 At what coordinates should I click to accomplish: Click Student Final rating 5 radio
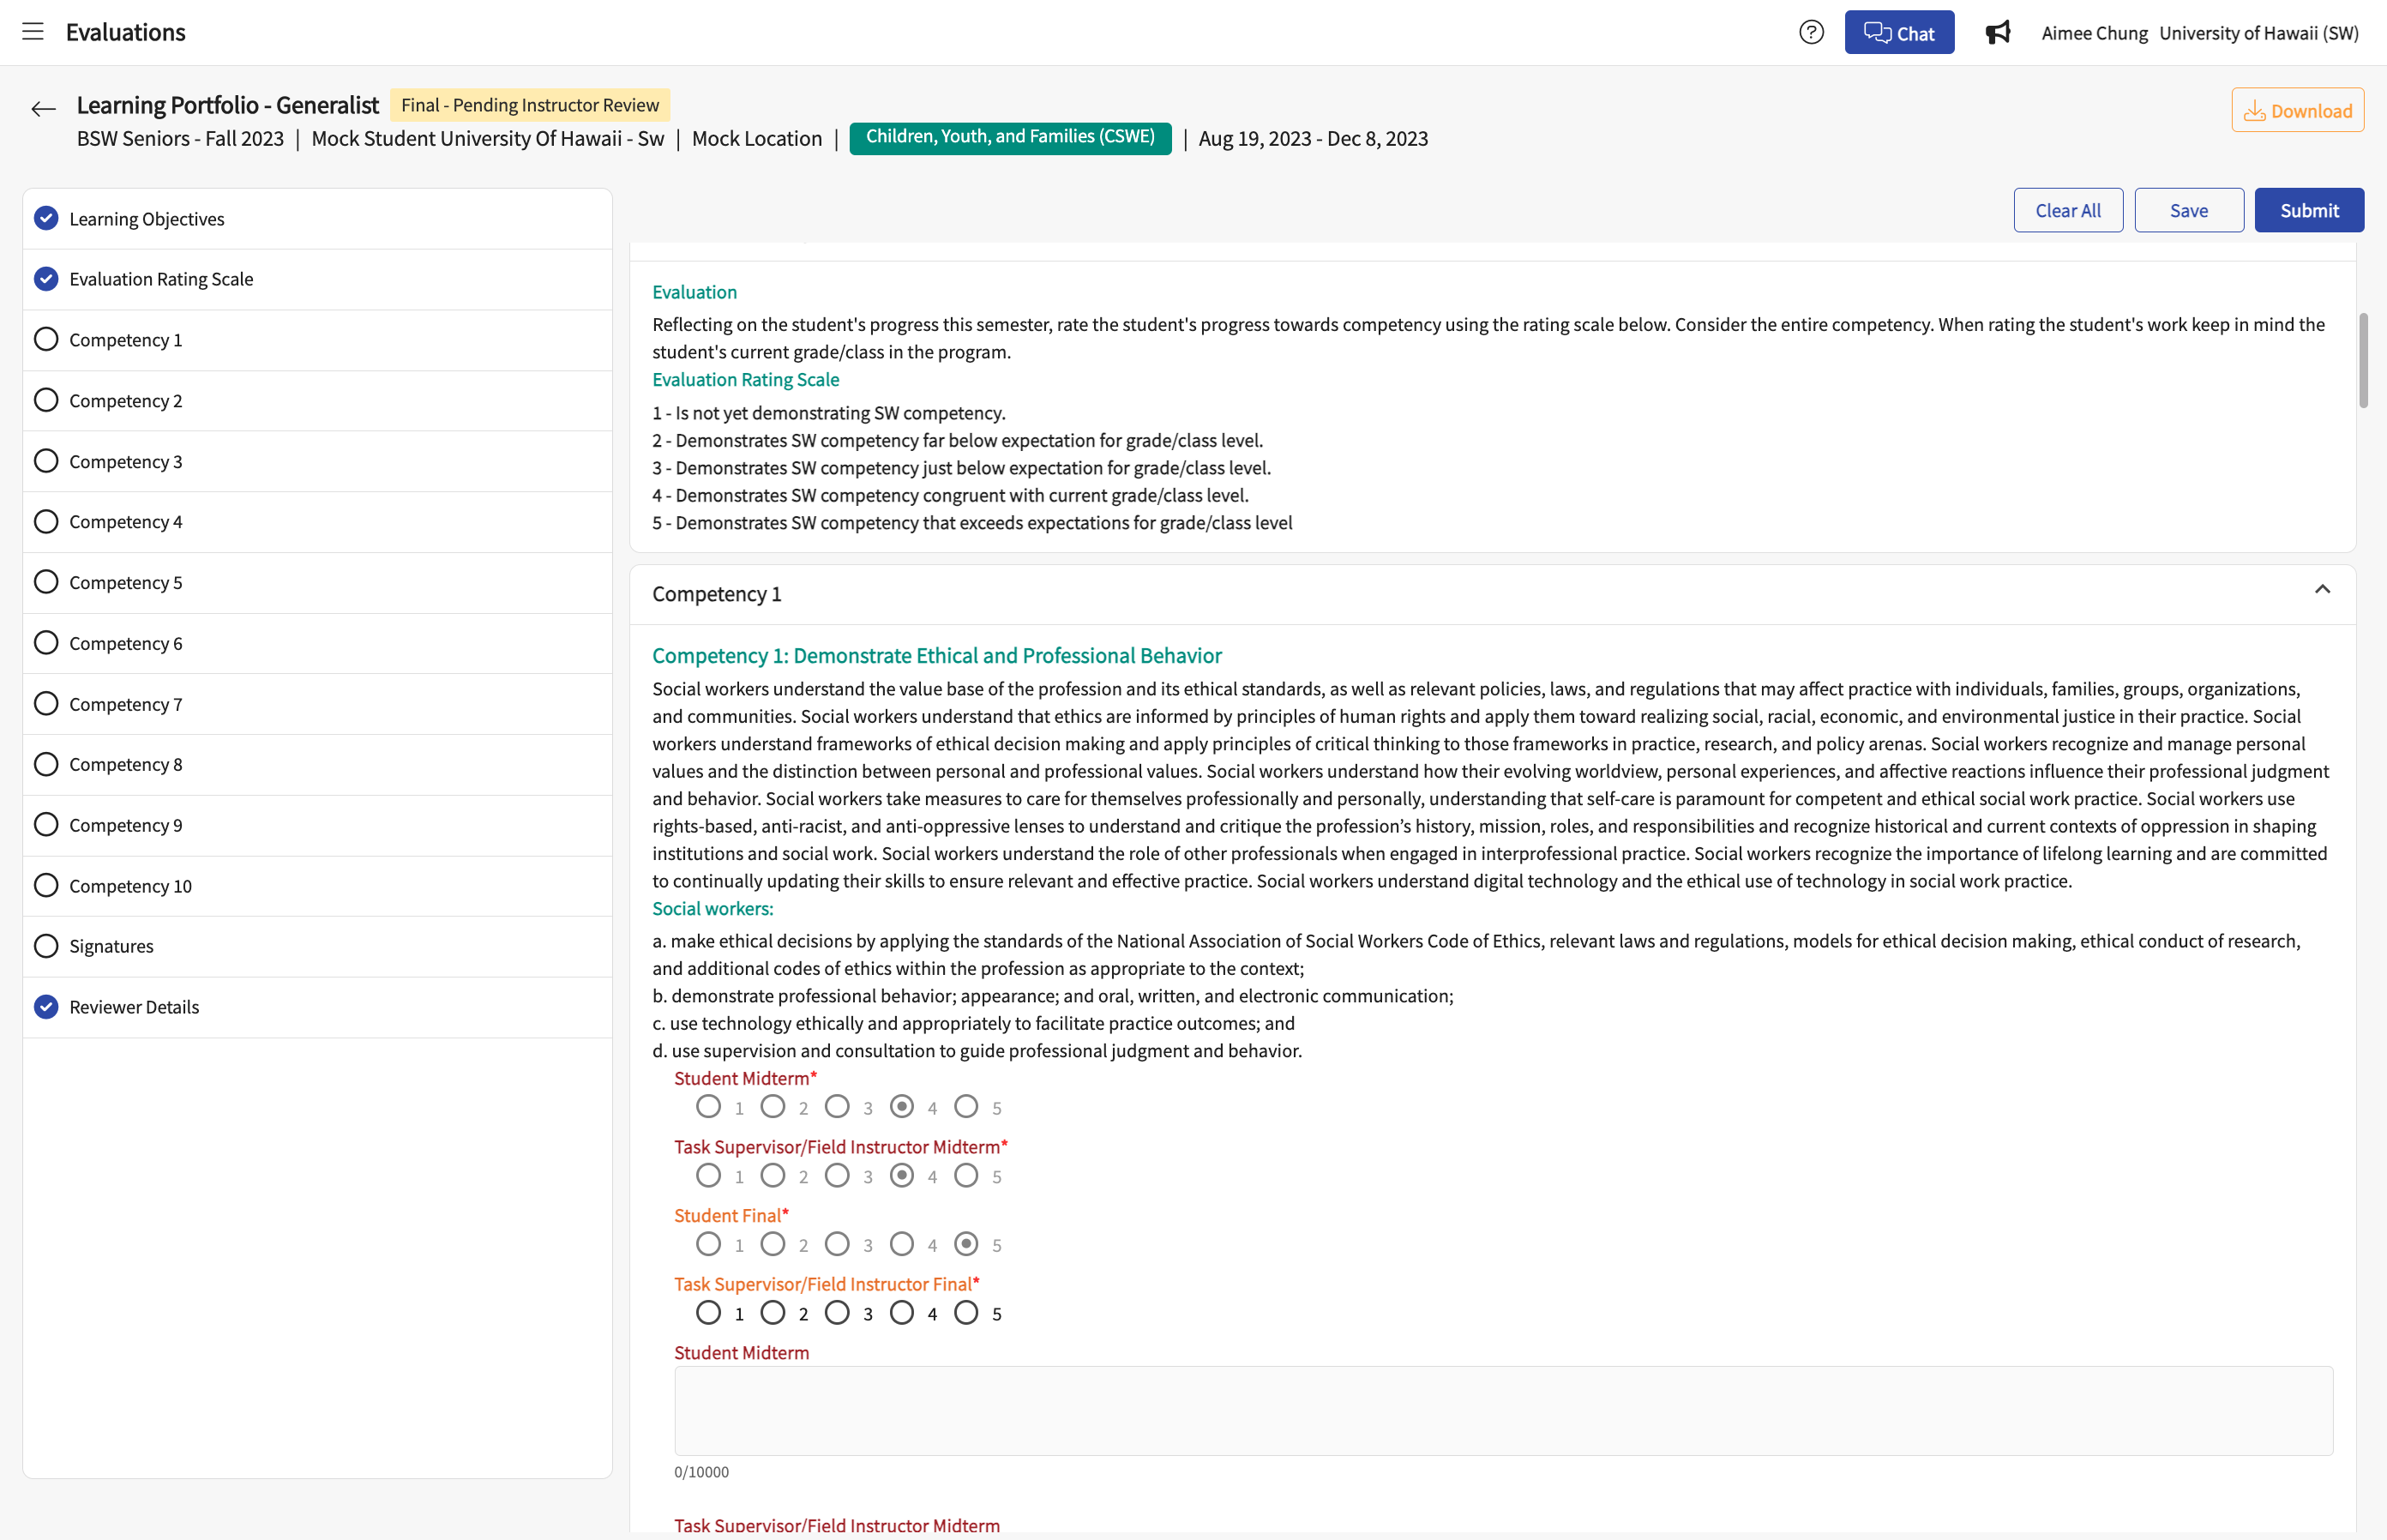(966, 1244)
